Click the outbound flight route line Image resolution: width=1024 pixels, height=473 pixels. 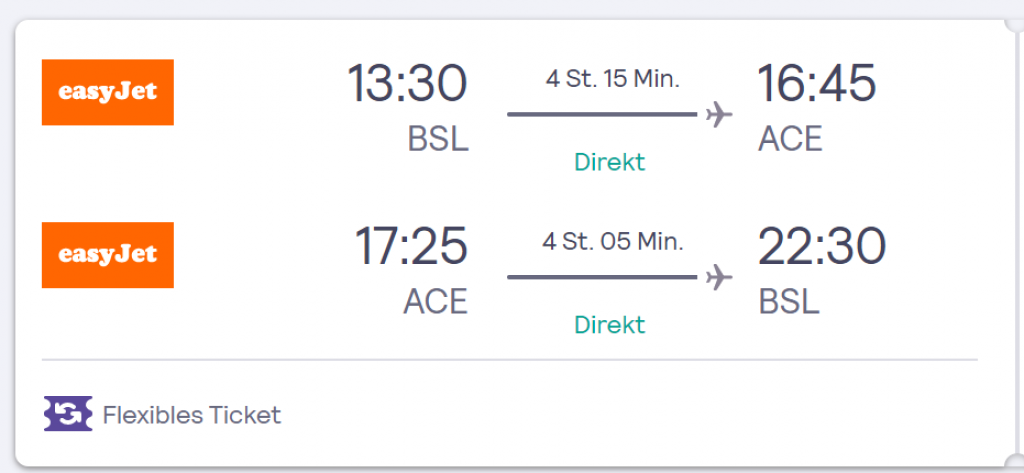[601, 114]
